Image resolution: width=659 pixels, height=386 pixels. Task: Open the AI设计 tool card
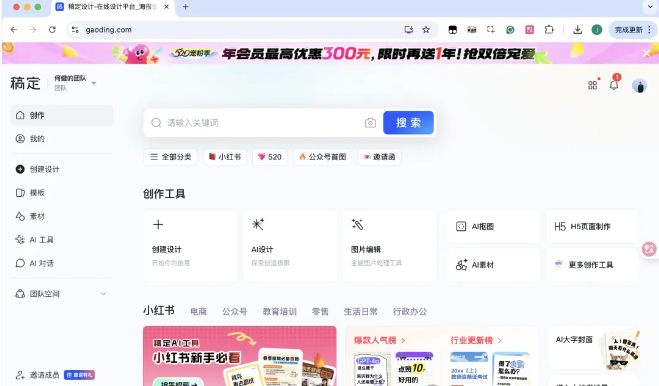290,246
